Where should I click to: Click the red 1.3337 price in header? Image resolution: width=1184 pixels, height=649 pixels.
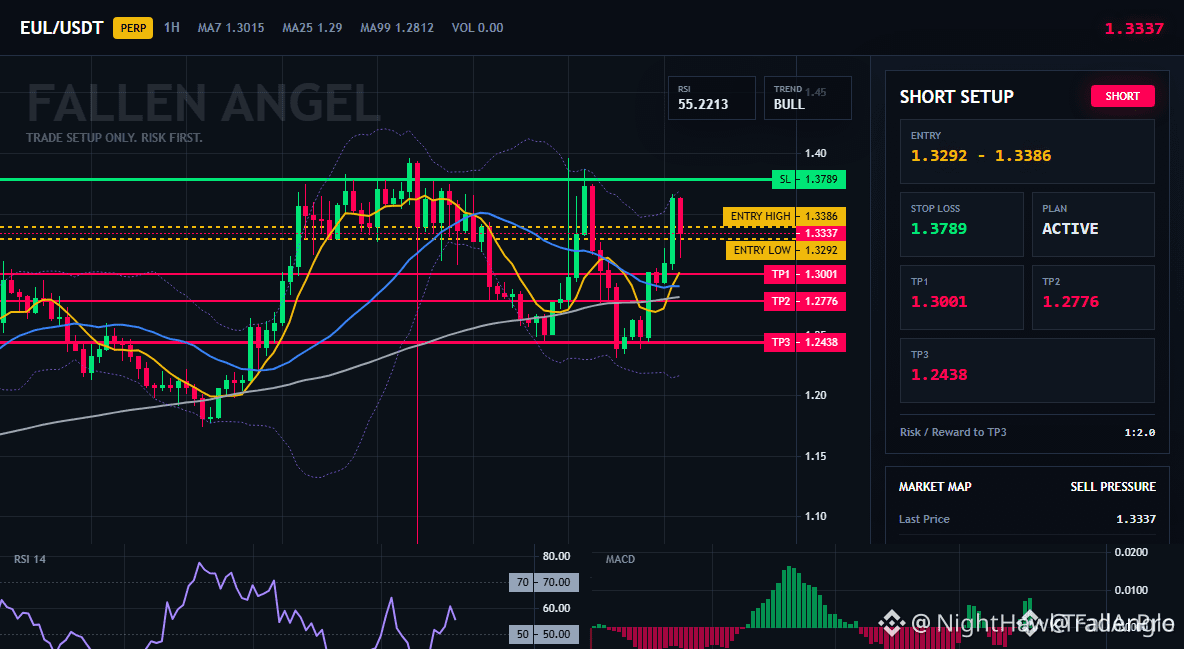click(x=1134, y=29)
